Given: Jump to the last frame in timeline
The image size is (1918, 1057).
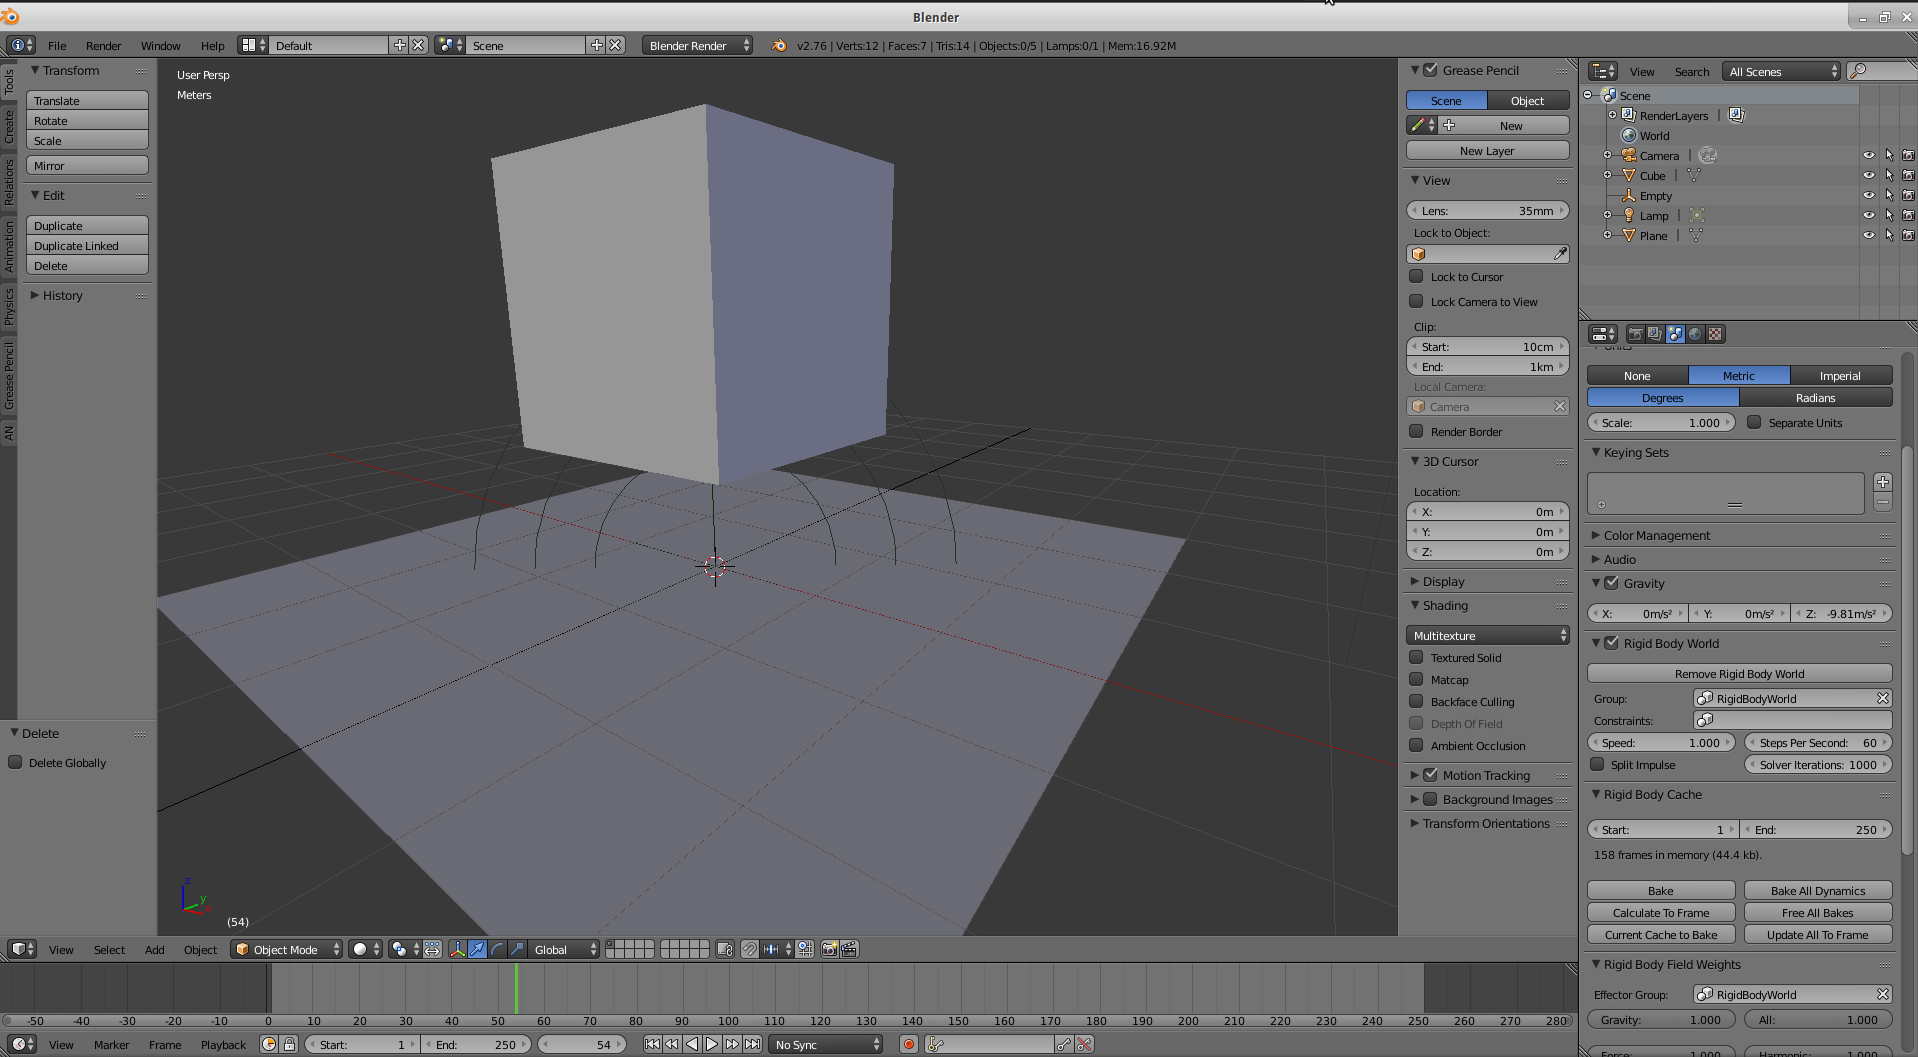Looking at the screenshot, I should (x=752, y=1044).
